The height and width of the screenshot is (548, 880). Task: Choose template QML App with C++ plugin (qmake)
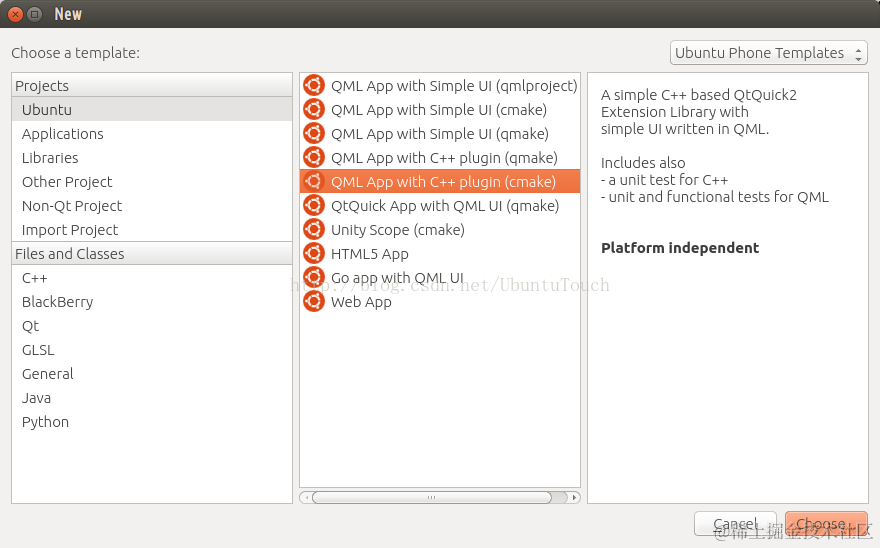(x=440, y=158)
